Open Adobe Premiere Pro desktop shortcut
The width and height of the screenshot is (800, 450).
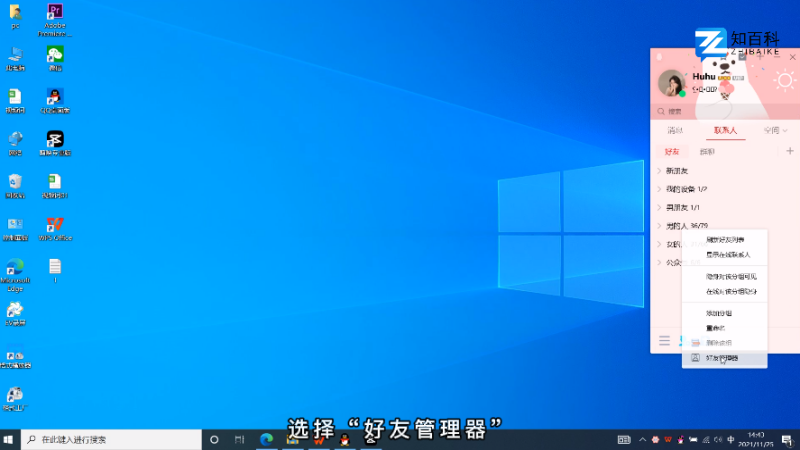click(55, 15)
